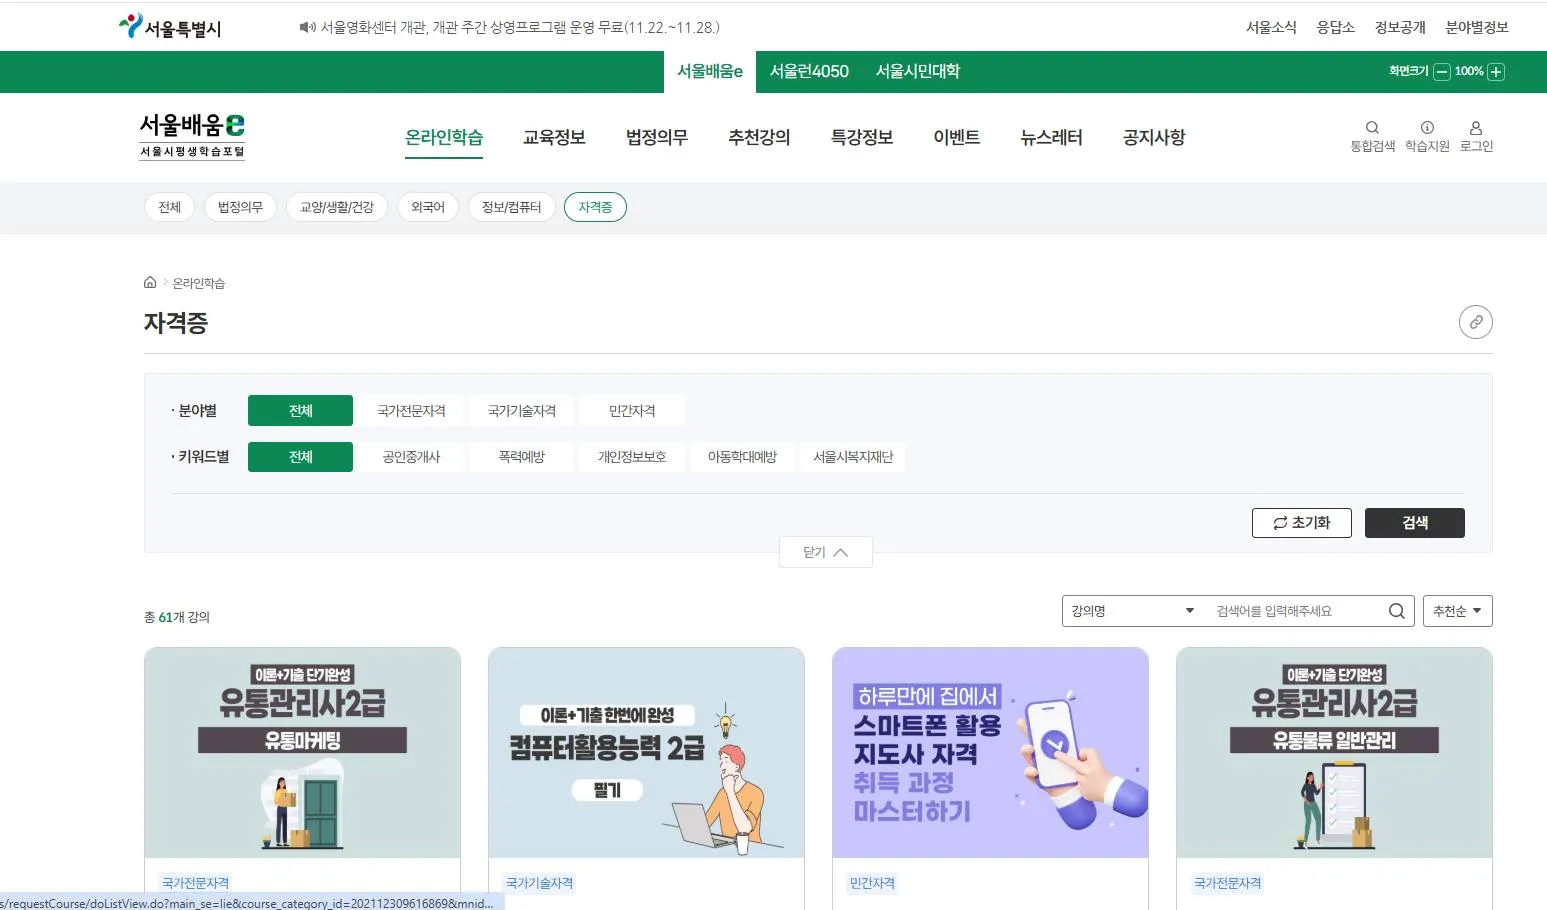Select keyword 개인정보보호

click(632, 457)
